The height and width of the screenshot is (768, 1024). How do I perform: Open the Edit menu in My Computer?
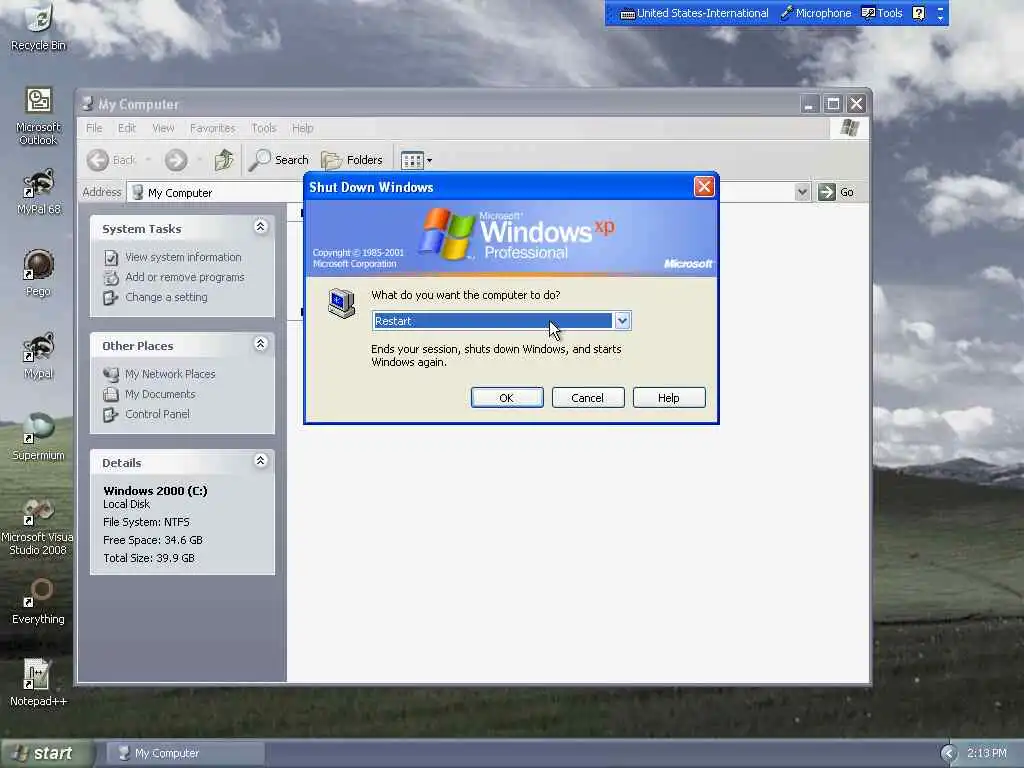(127, 128)
